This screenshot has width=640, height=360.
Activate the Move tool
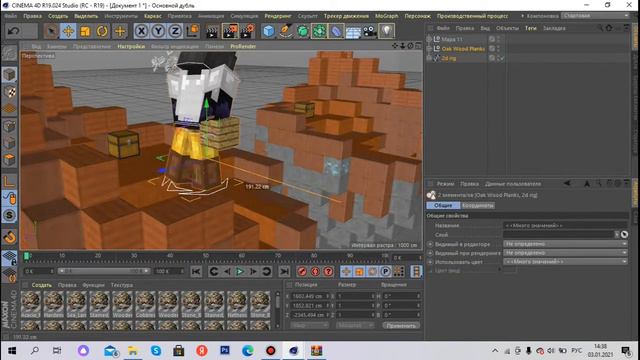pos(68,31)
